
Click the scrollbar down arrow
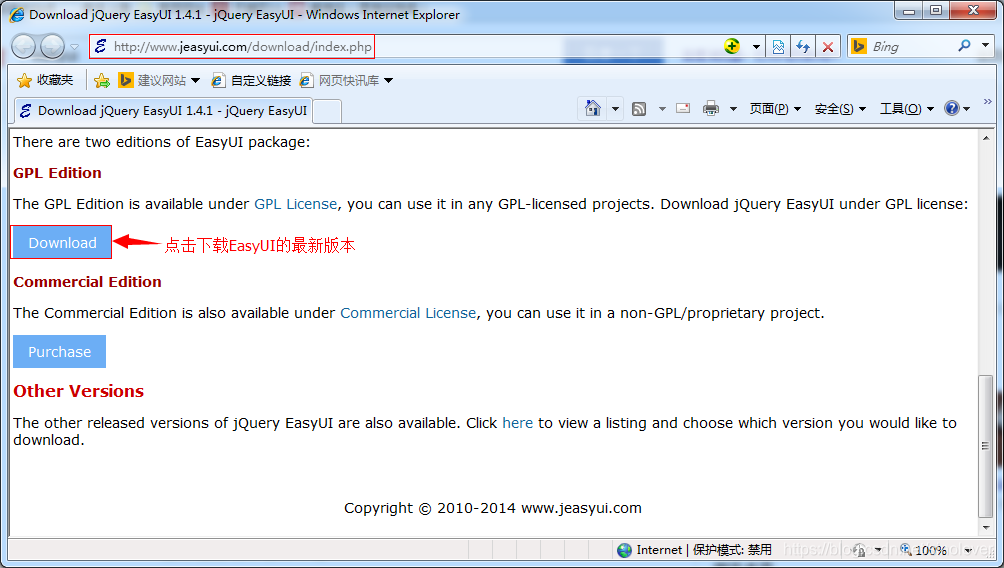[x=985, y=528]
